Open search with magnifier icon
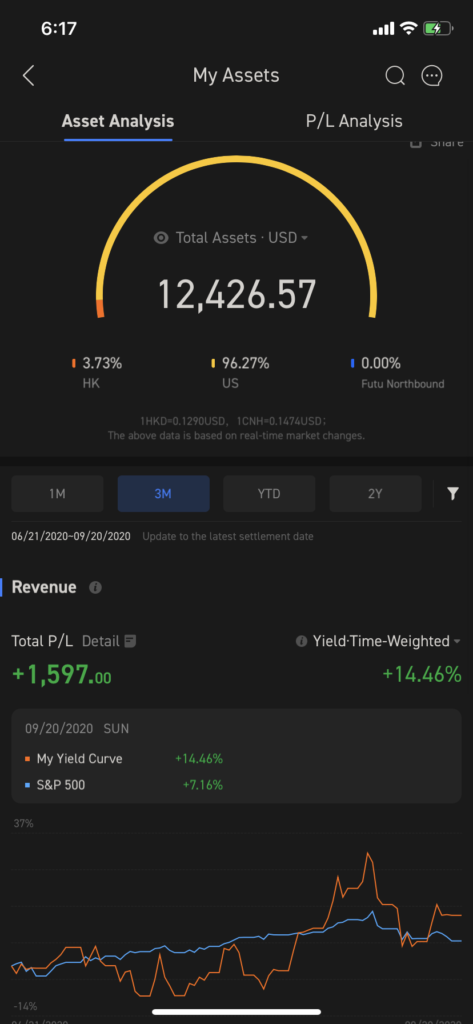The height and width of the screenshot is (1024, 473). (x=395, y=76)
